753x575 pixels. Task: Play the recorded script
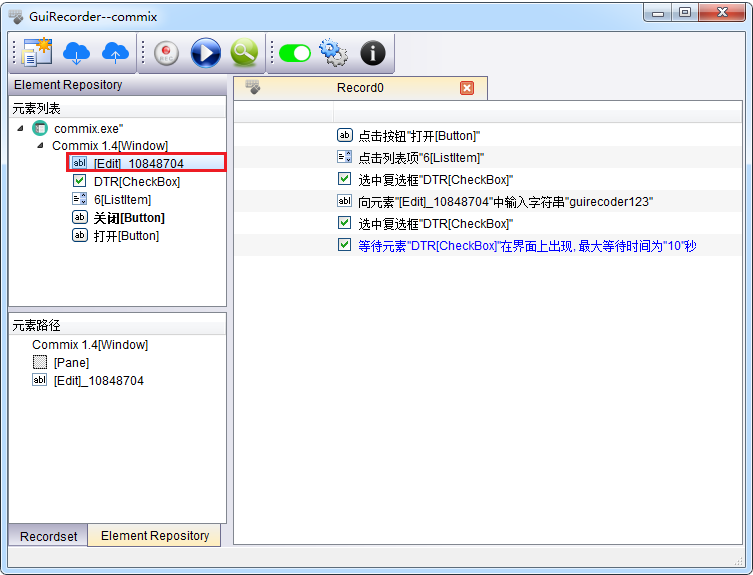click(206, 52)
